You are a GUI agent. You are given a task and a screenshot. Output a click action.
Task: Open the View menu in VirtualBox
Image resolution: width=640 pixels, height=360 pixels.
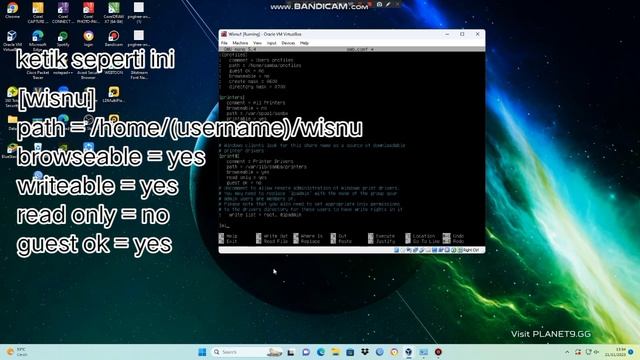pyautogui.click(x=257, y=43)
